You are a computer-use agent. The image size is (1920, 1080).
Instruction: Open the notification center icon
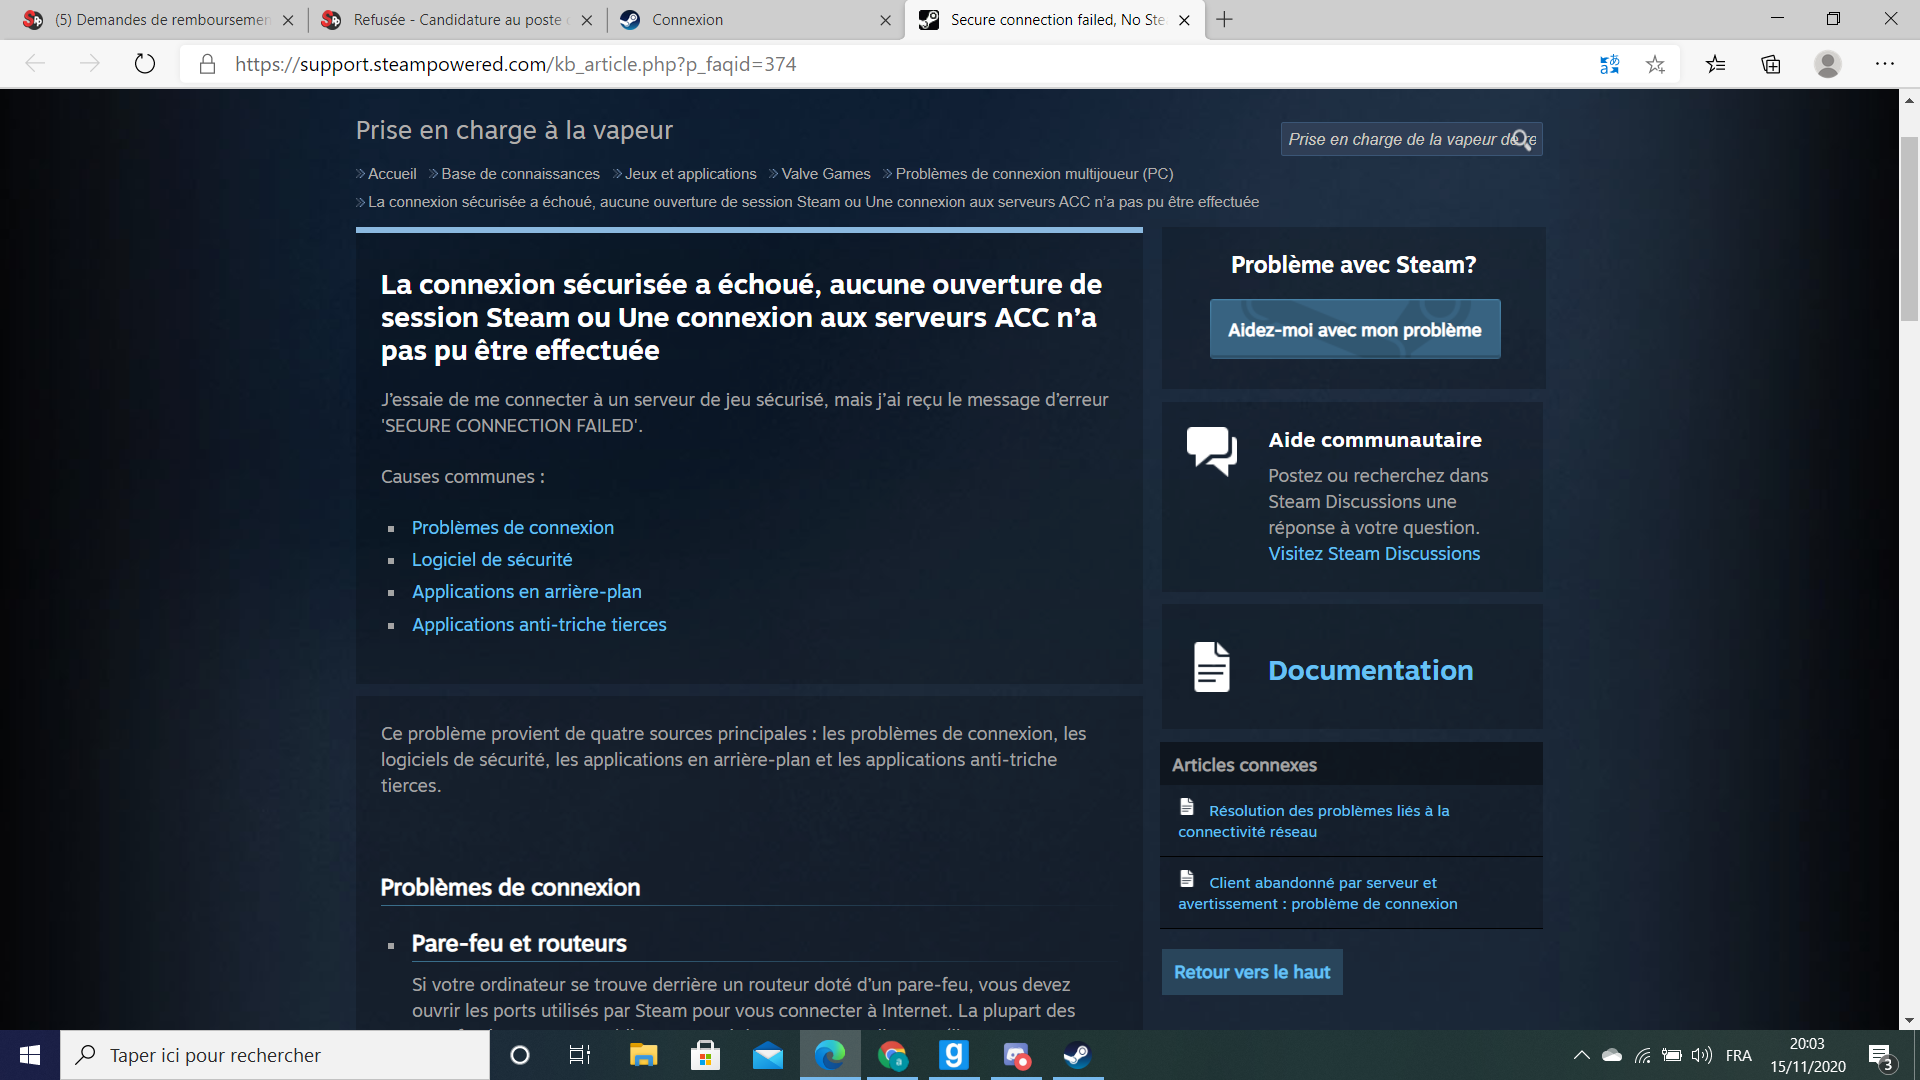(x=1881, y=1056)
